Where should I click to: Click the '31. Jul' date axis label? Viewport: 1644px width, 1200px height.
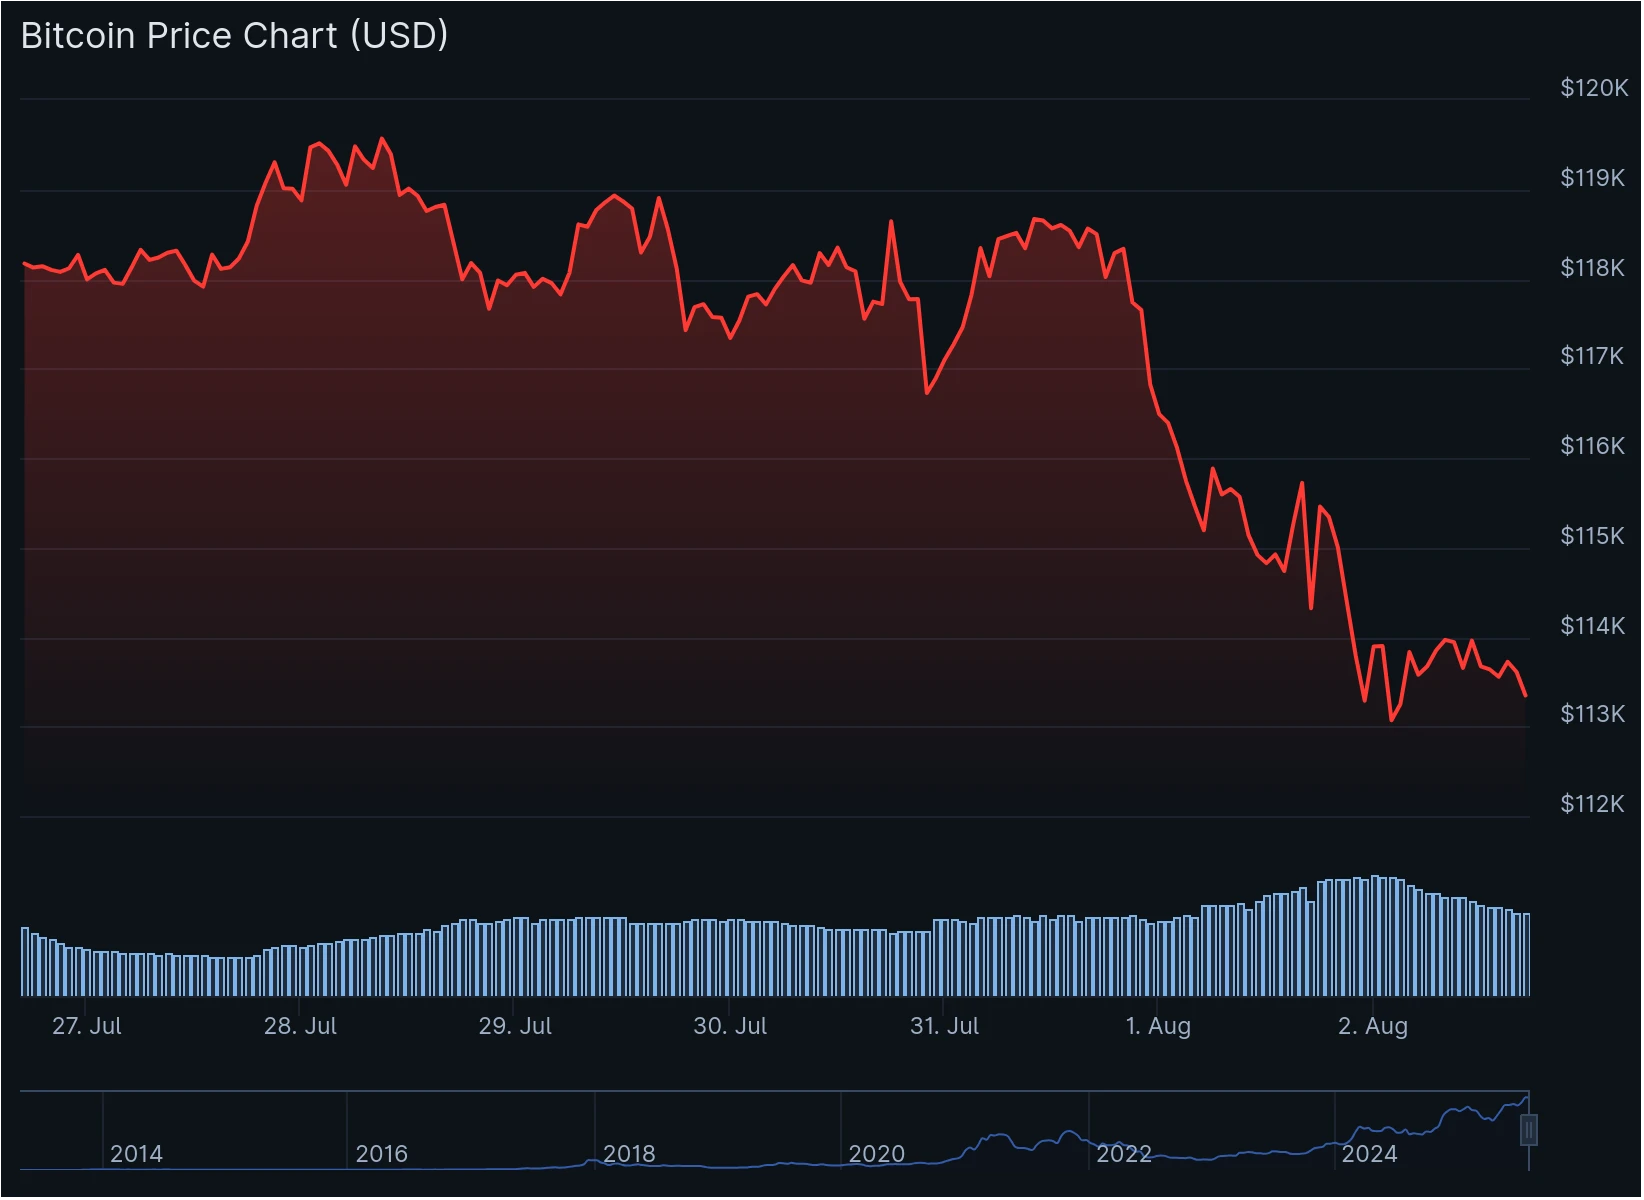point(944,1026)
